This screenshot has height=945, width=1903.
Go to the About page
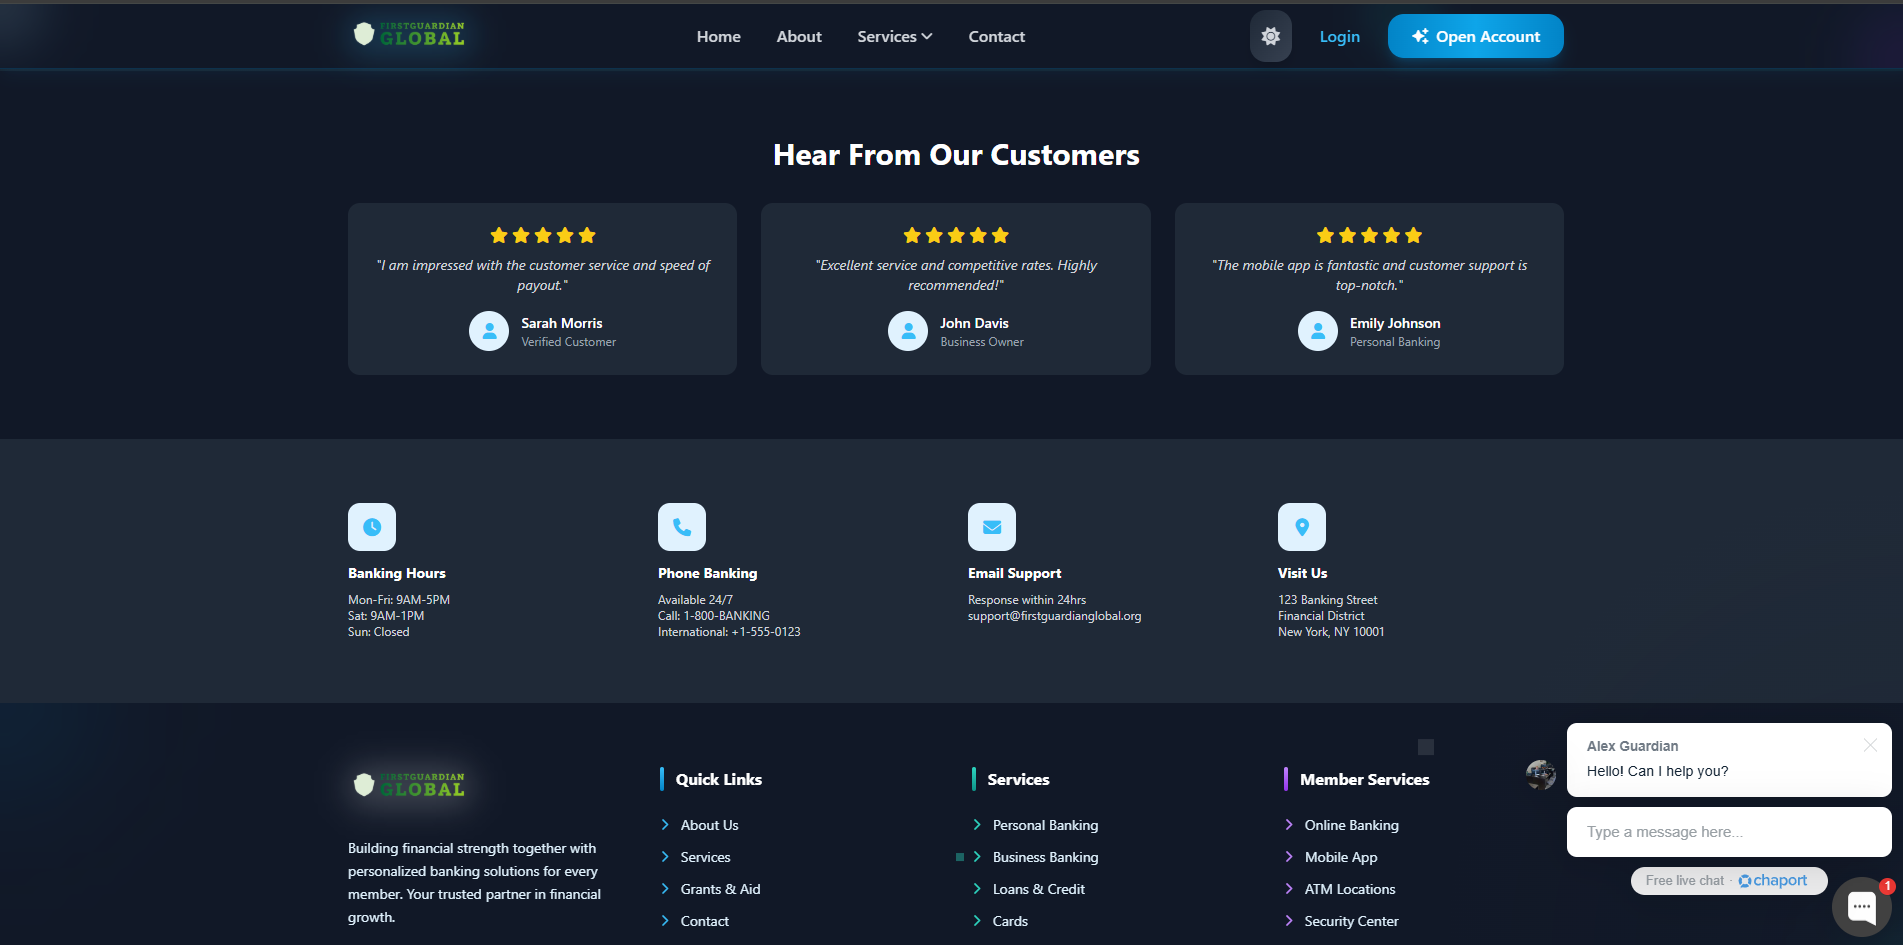click(798, 36)
